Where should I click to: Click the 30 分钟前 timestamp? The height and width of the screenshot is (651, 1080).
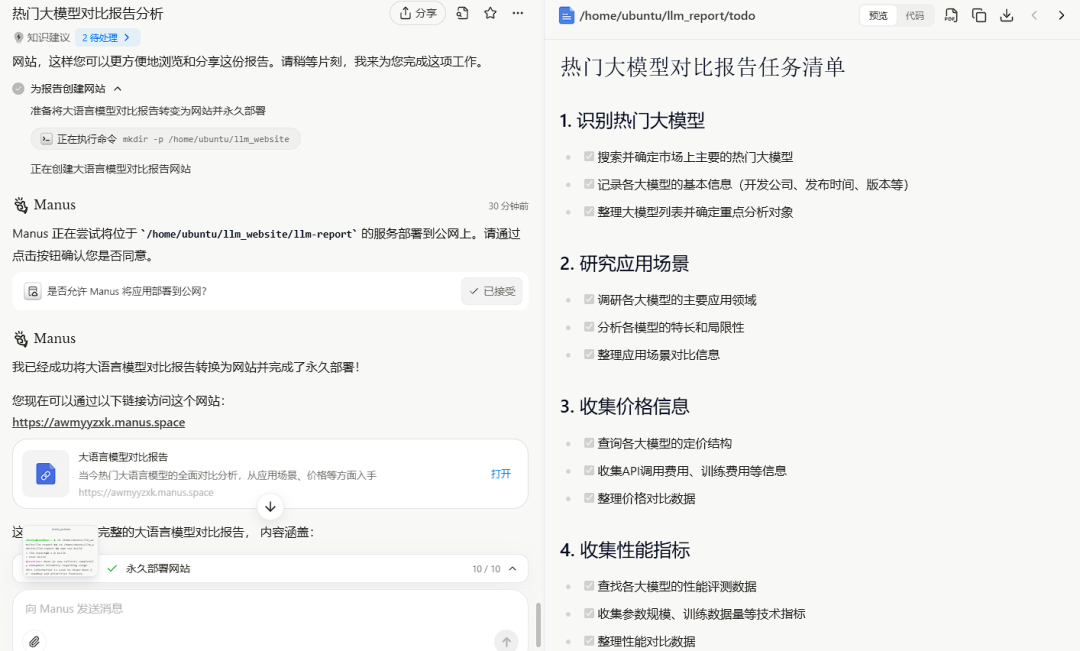click(508, 206)
